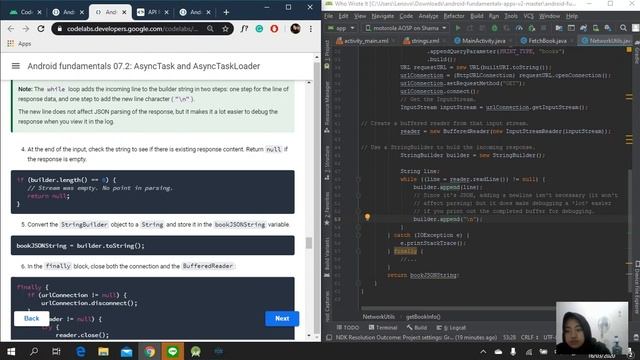
Task: Open the Navigate menu
Action: point(382,16)
